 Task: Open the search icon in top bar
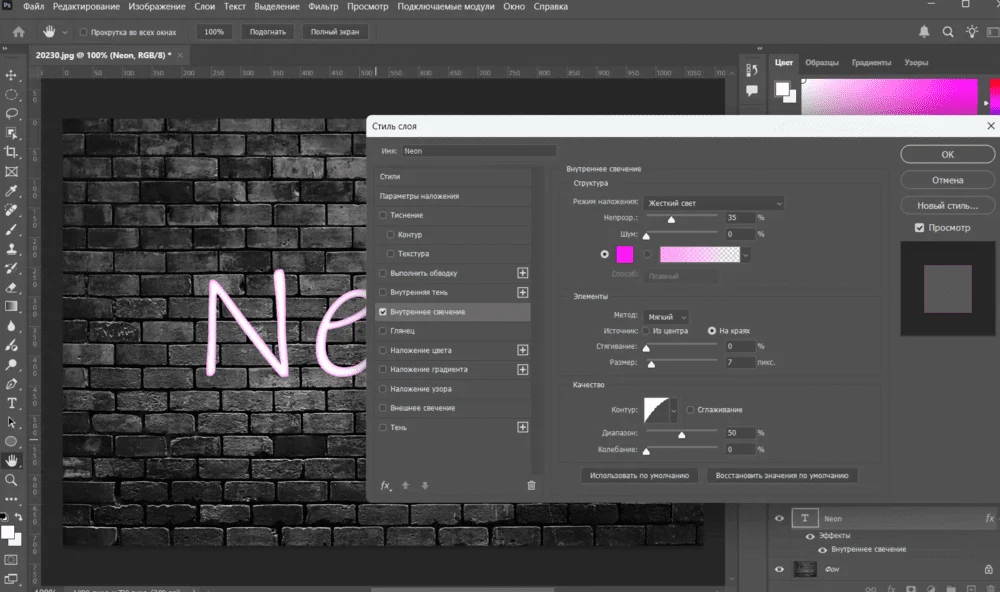tap(948, 32)
